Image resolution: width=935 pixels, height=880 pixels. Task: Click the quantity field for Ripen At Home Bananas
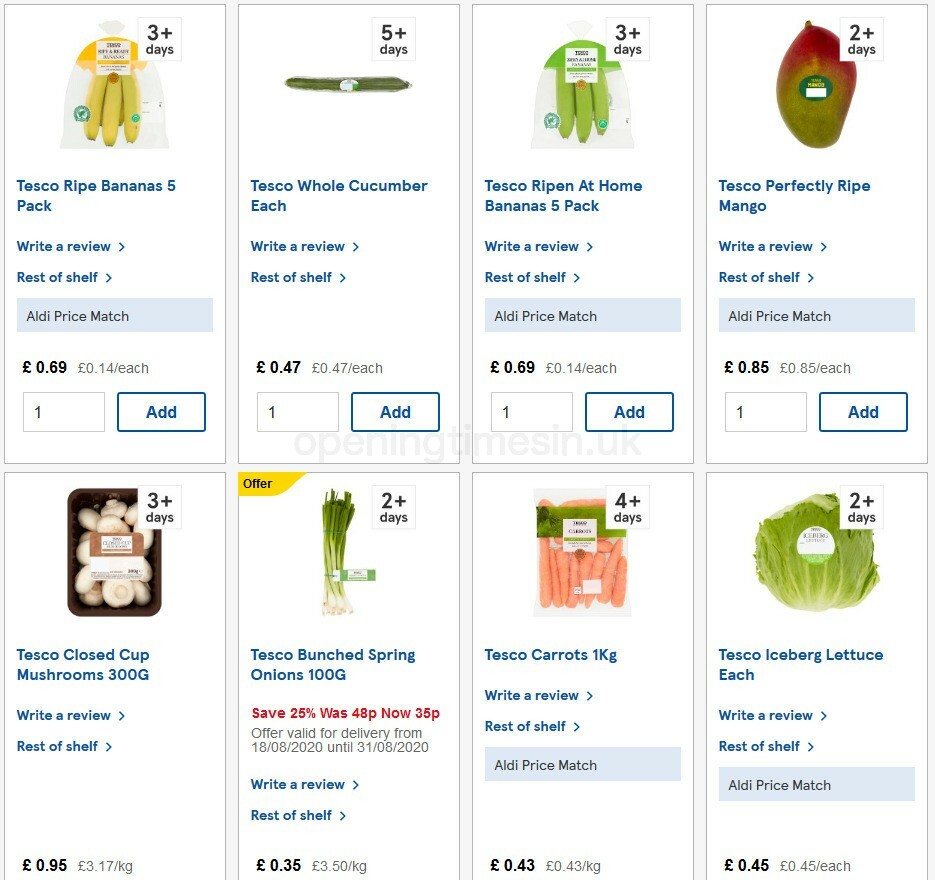point(532,412)
